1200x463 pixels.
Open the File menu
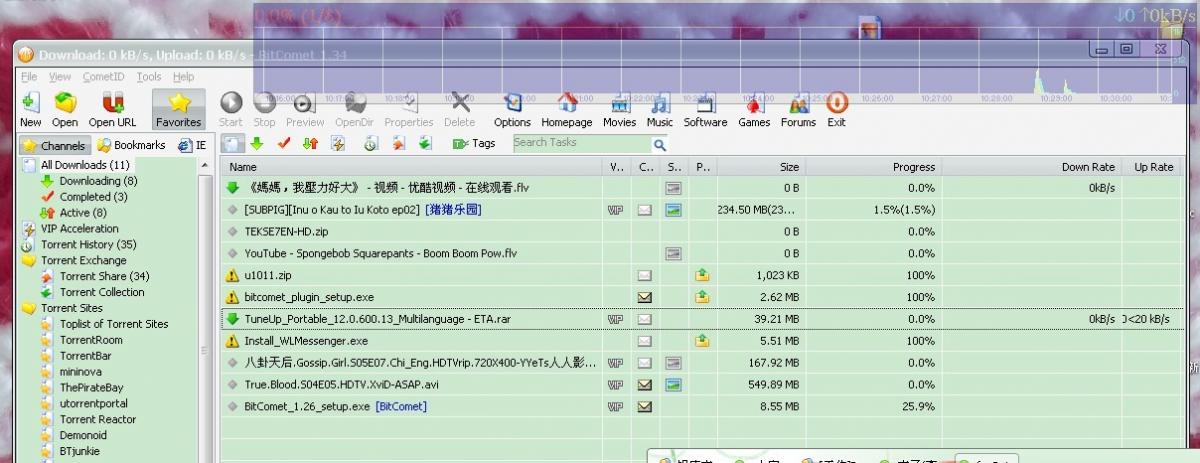click(28, 76)
